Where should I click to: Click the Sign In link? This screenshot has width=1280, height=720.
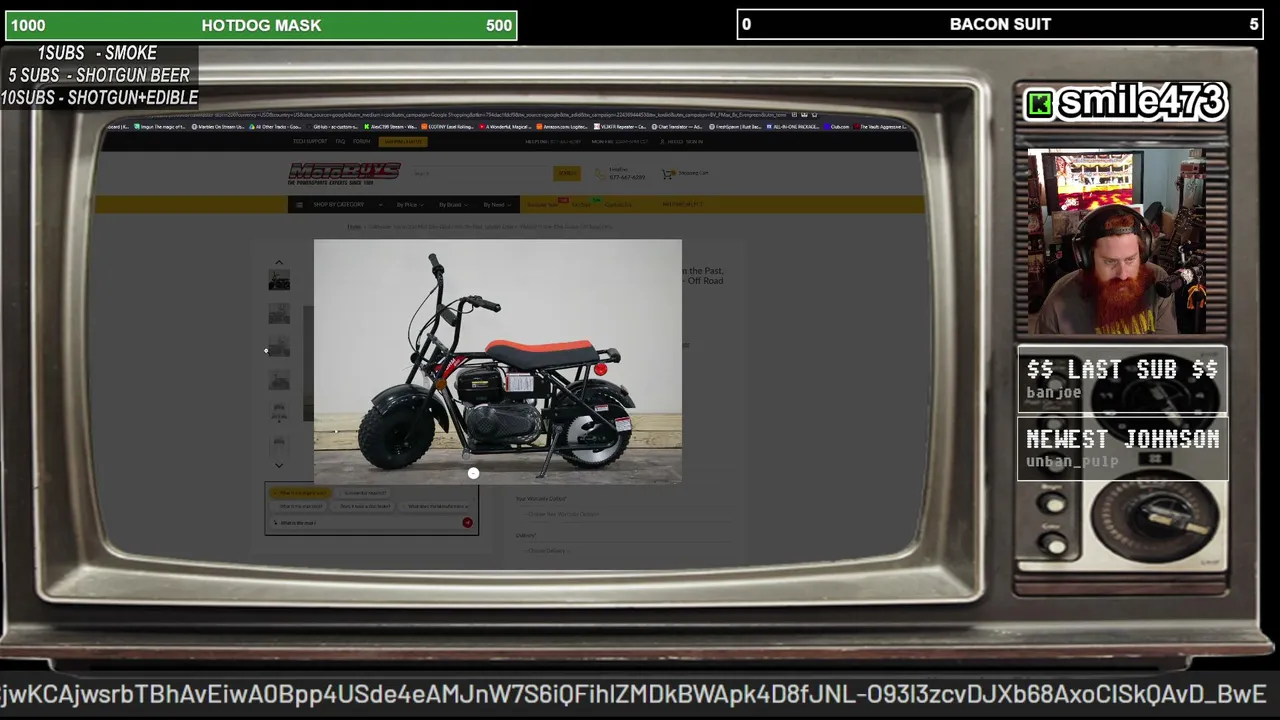tap(692, 142)
